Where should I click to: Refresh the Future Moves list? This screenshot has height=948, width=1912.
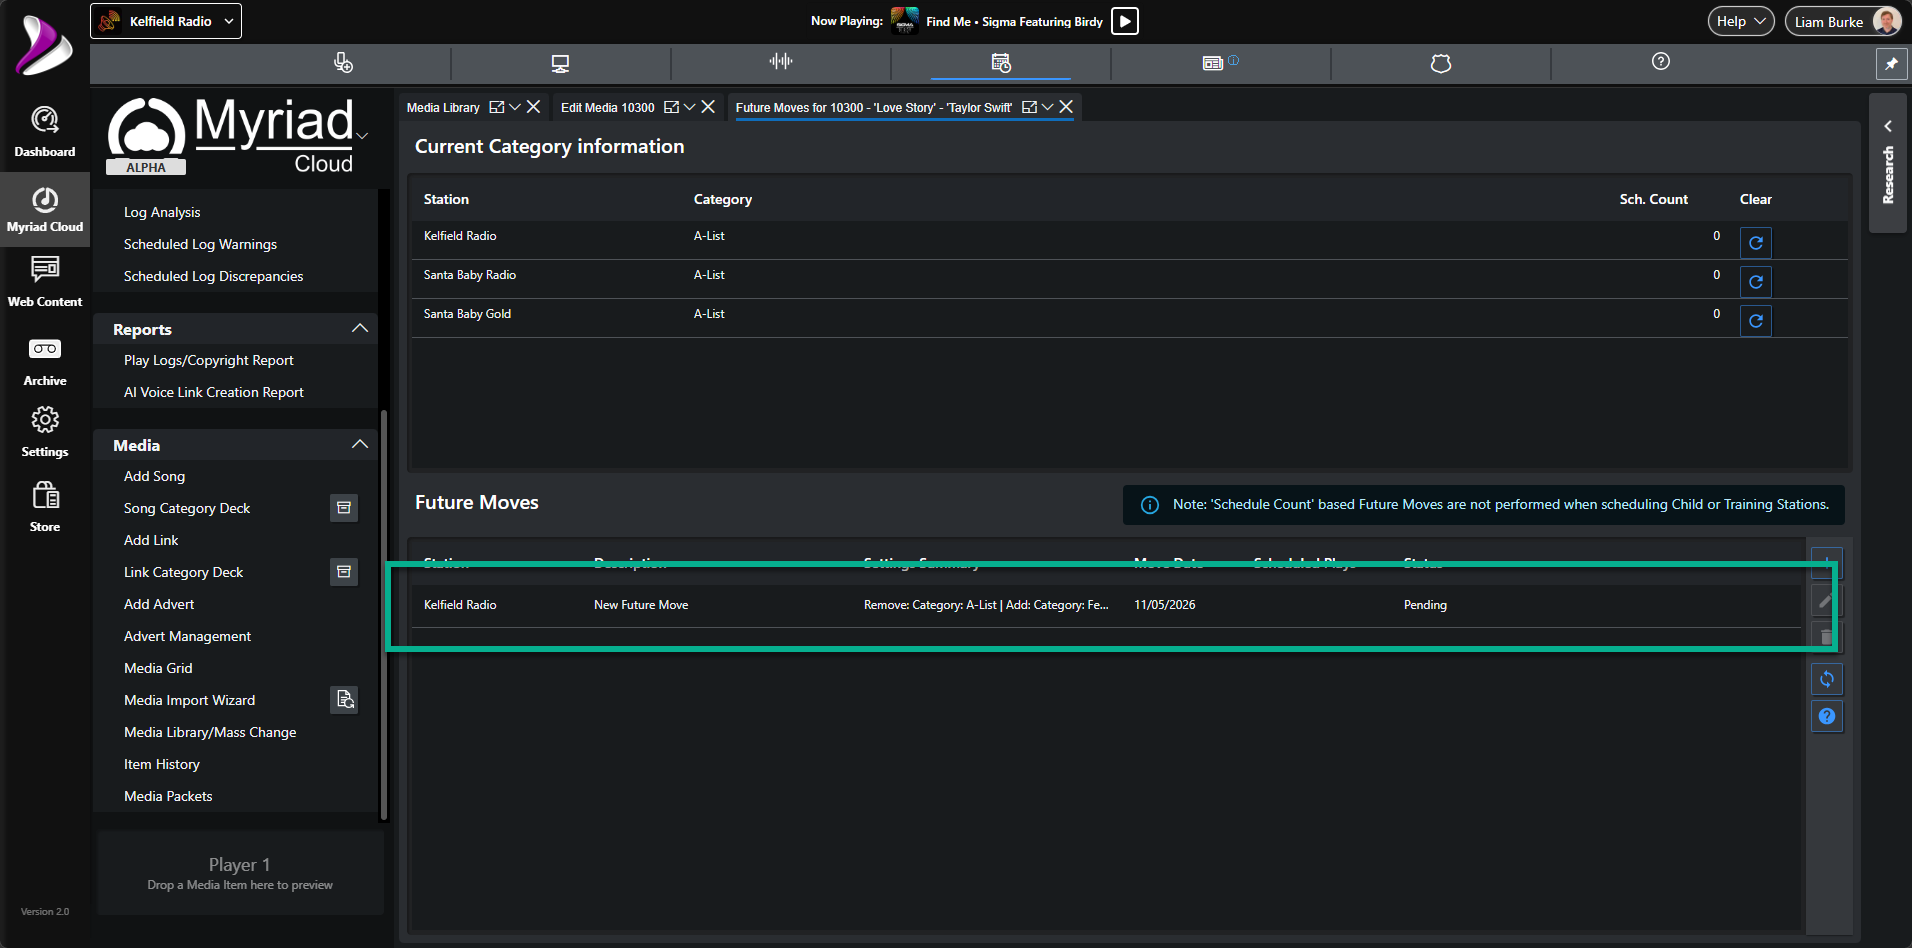click(x=1827, y=680)
